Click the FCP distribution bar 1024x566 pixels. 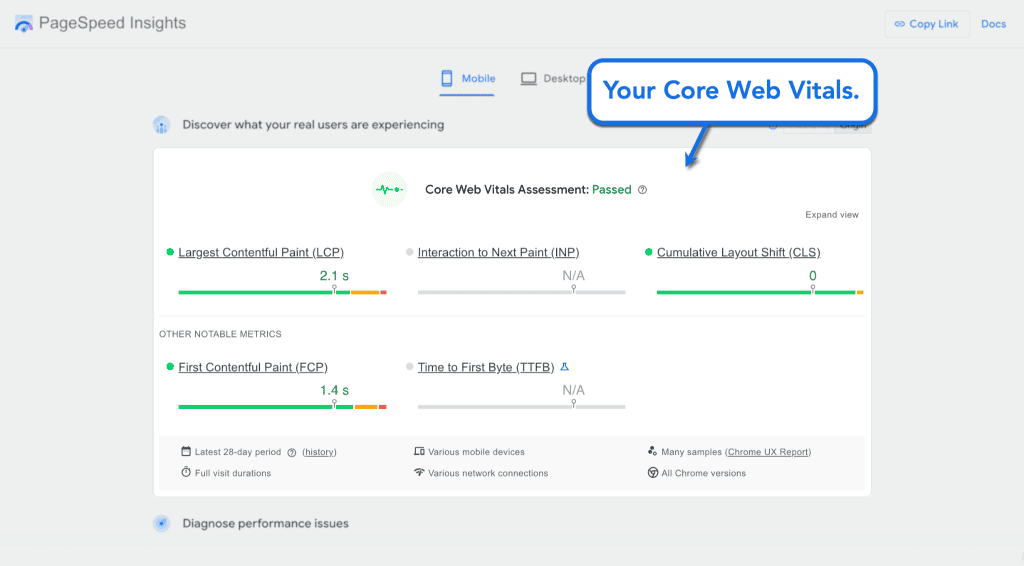282,407
